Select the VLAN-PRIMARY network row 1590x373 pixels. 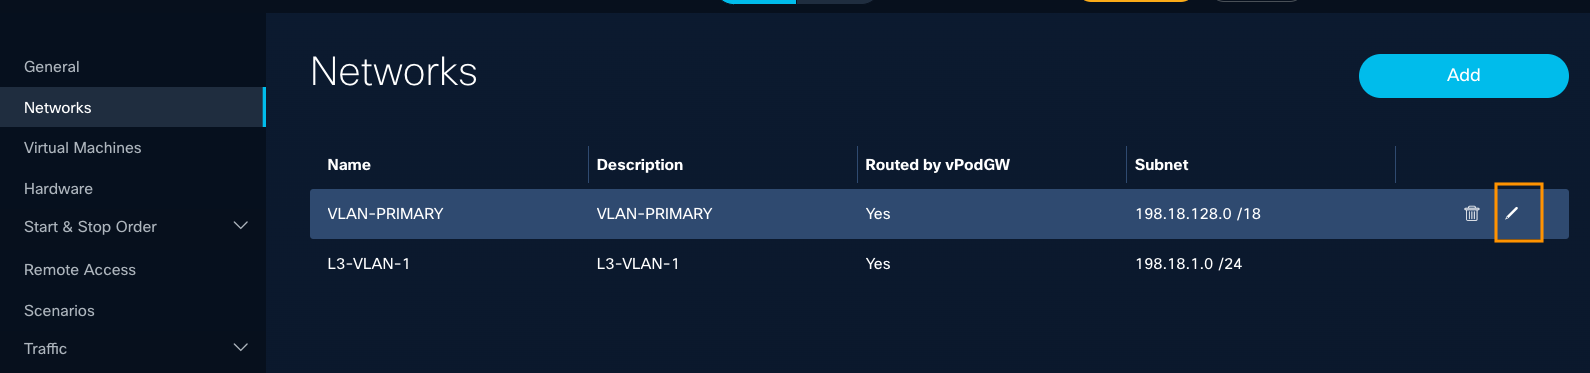point(939,214)
